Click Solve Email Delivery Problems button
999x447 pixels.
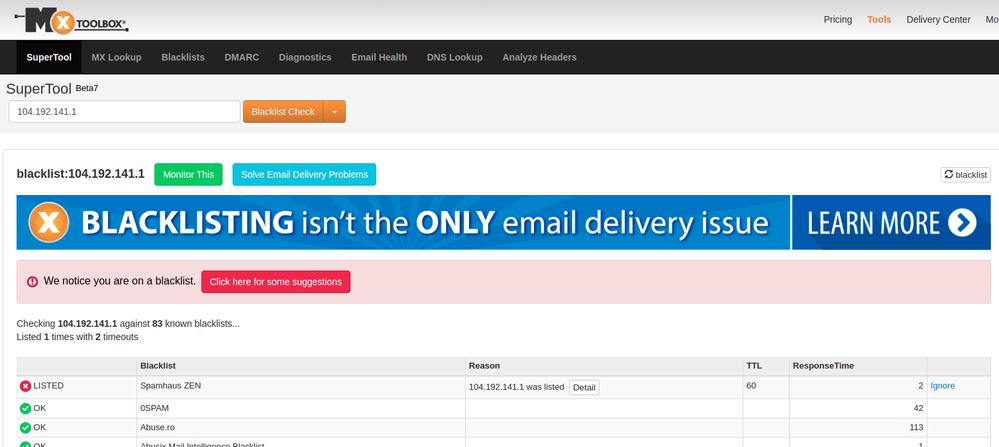[x=304, y=174]
